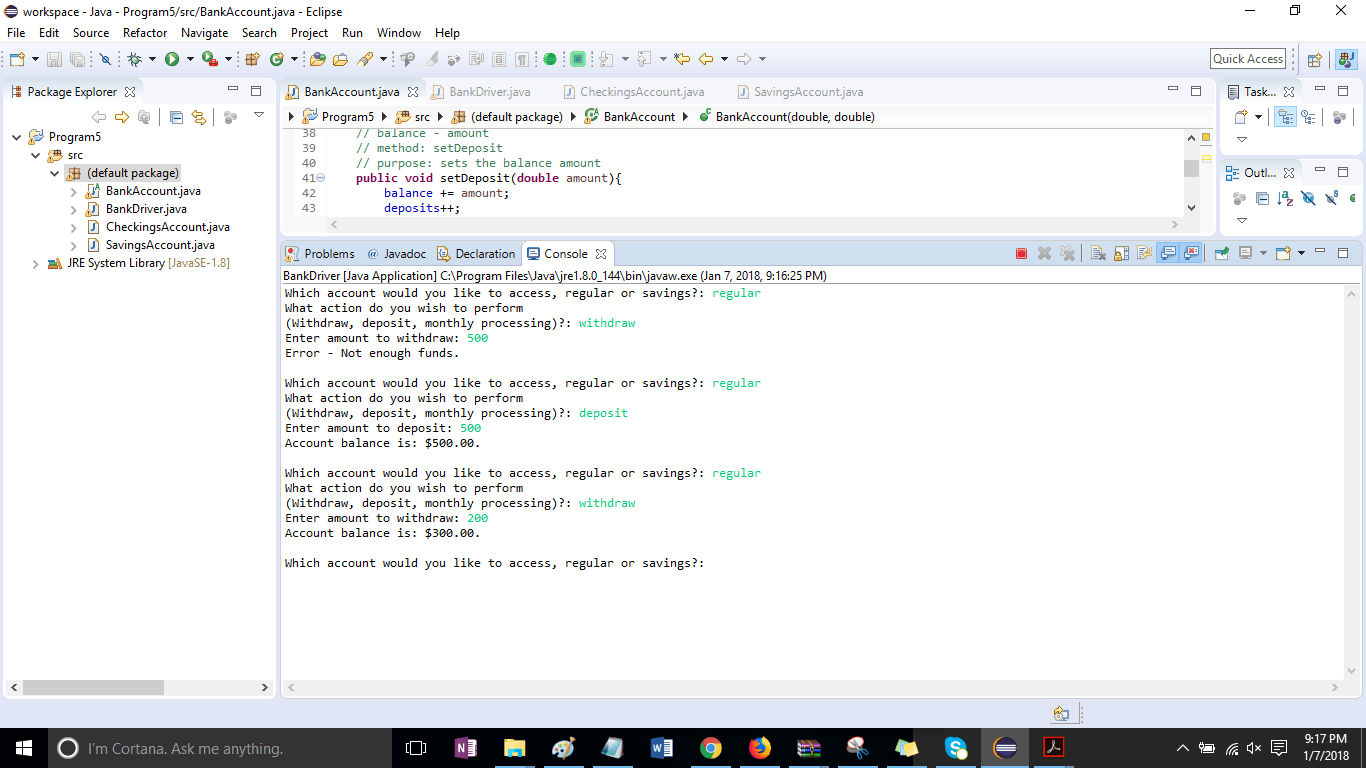This screenshot has height=768, width=1366.
Task: Click the Open Console icon
Action: (1284, 254)
